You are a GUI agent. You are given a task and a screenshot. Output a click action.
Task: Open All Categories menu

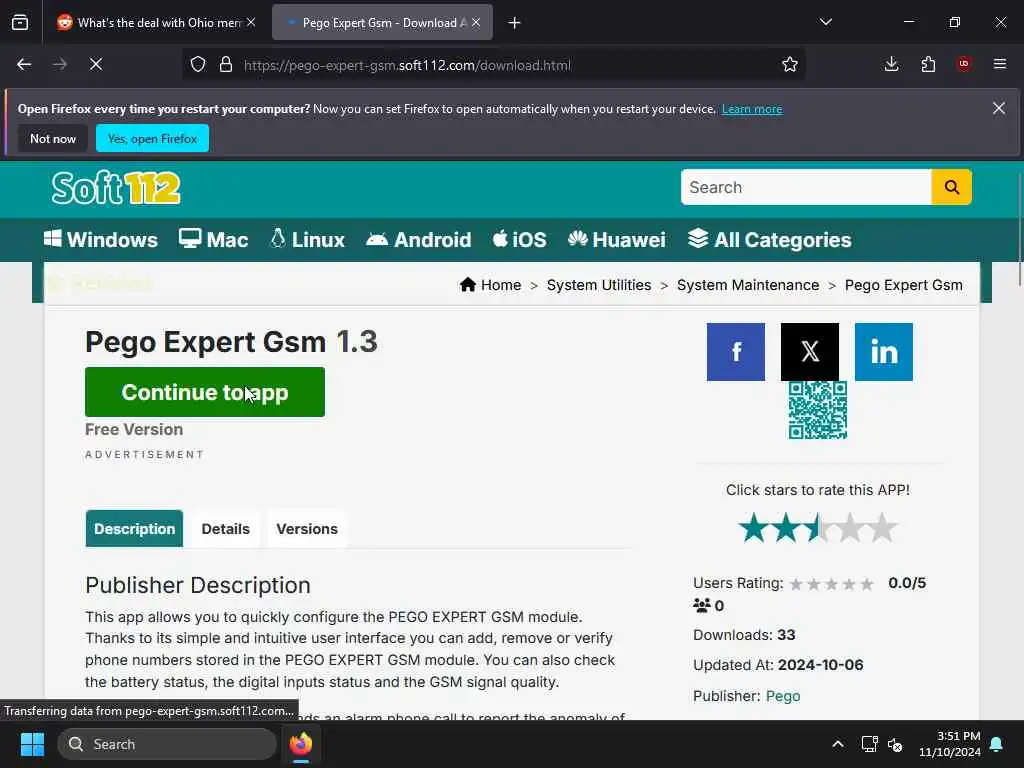click(x=769, y=240)
